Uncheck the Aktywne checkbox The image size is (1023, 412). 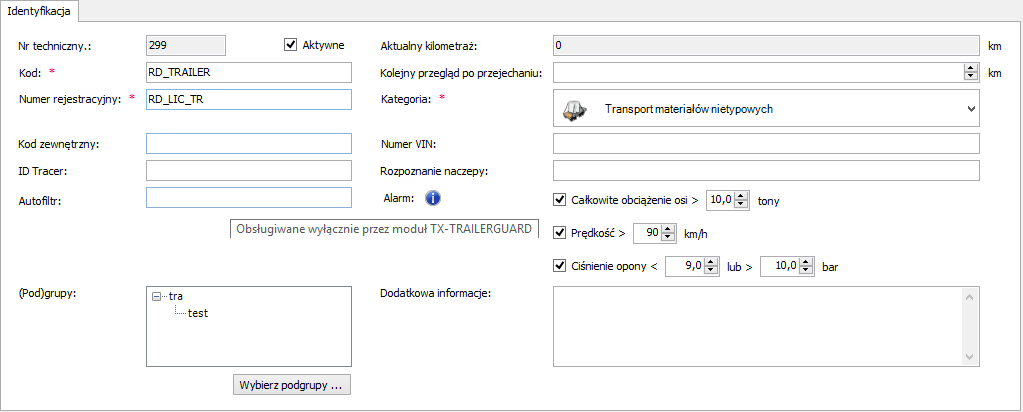click(x=291, y=44)
